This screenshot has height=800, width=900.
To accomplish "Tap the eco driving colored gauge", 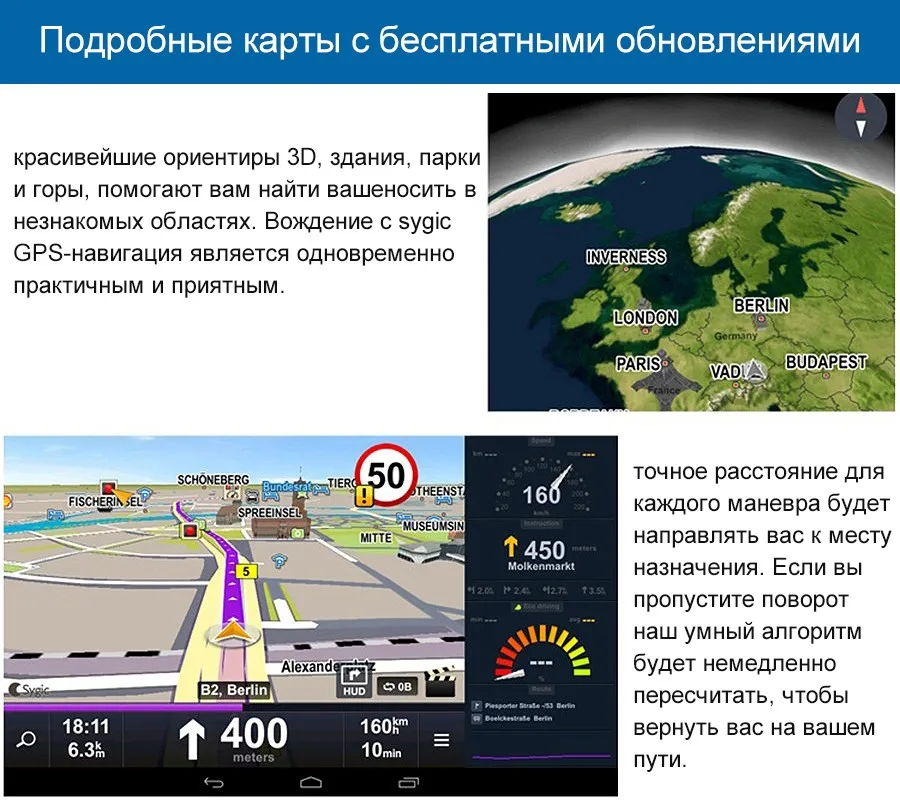I will 541,651.
